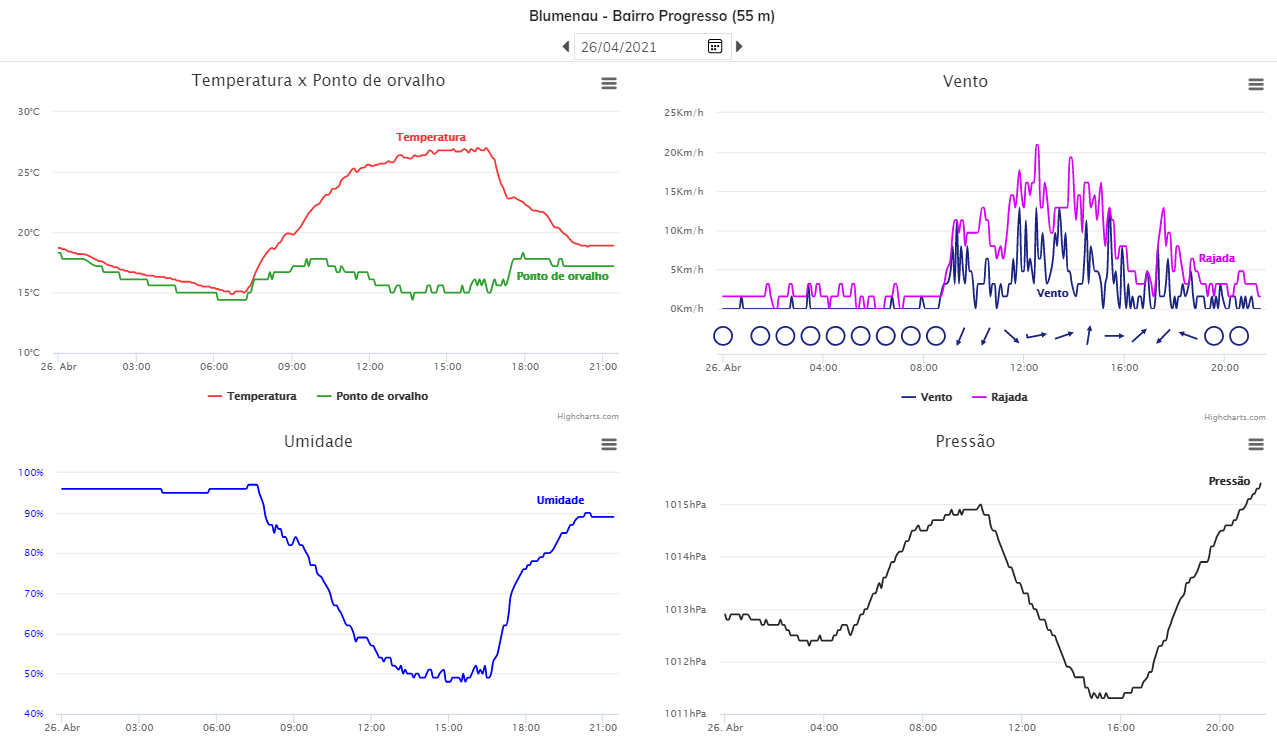Click the 12:00 label on the temperature chart

(x=370, y=367)
